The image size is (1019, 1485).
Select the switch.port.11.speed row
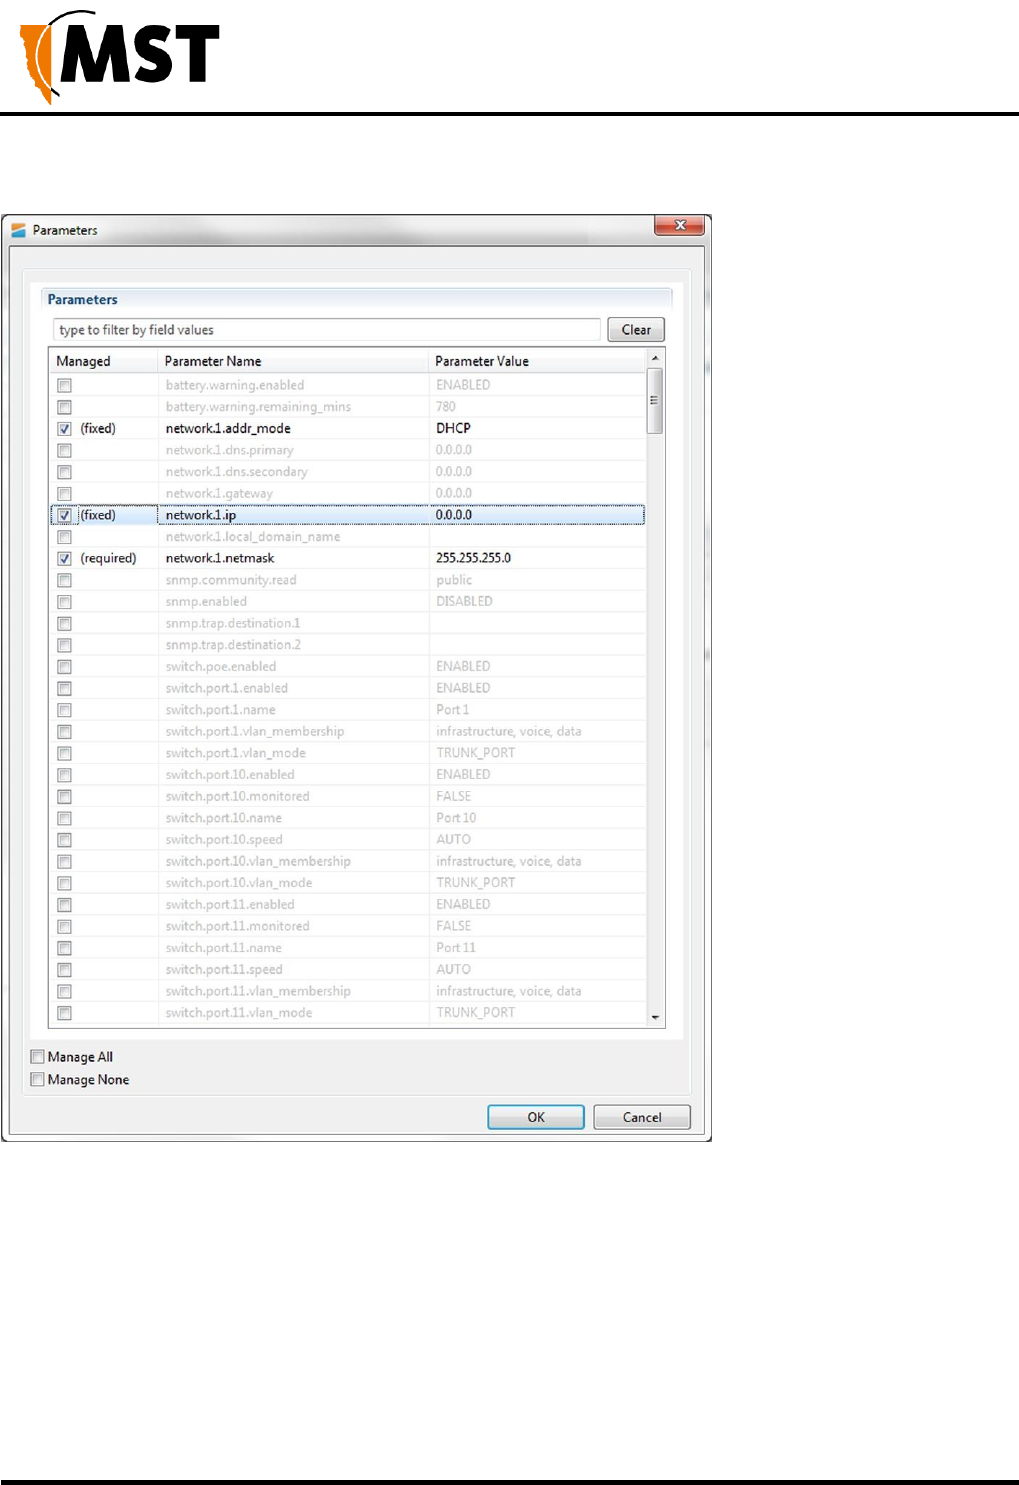pyautogui.click(x=347, y=970)
